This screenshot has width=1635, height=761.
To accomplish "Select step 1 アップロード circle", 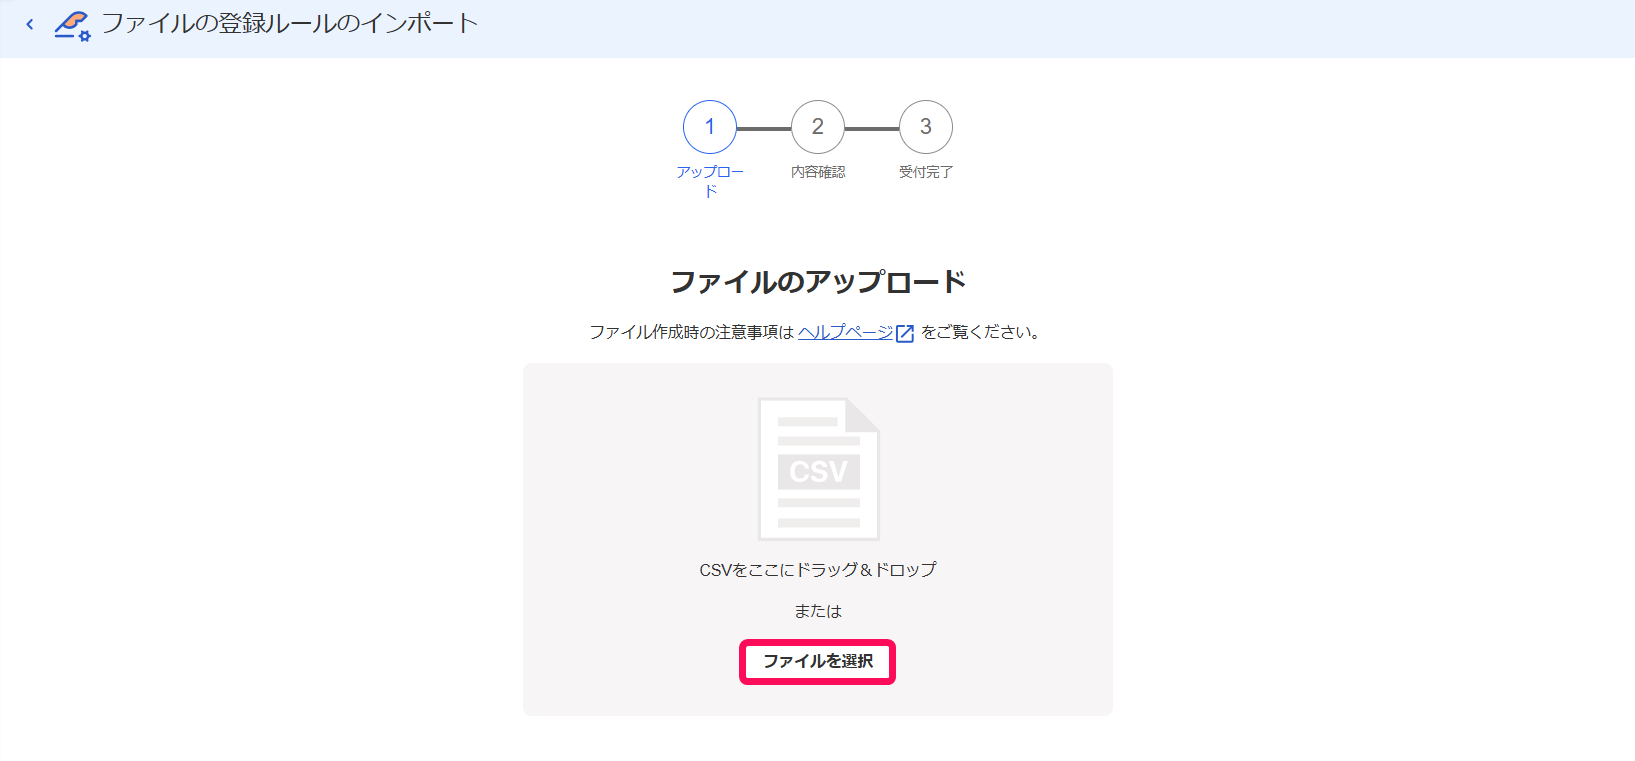I will pyautogui.click(x=710, y=127).
